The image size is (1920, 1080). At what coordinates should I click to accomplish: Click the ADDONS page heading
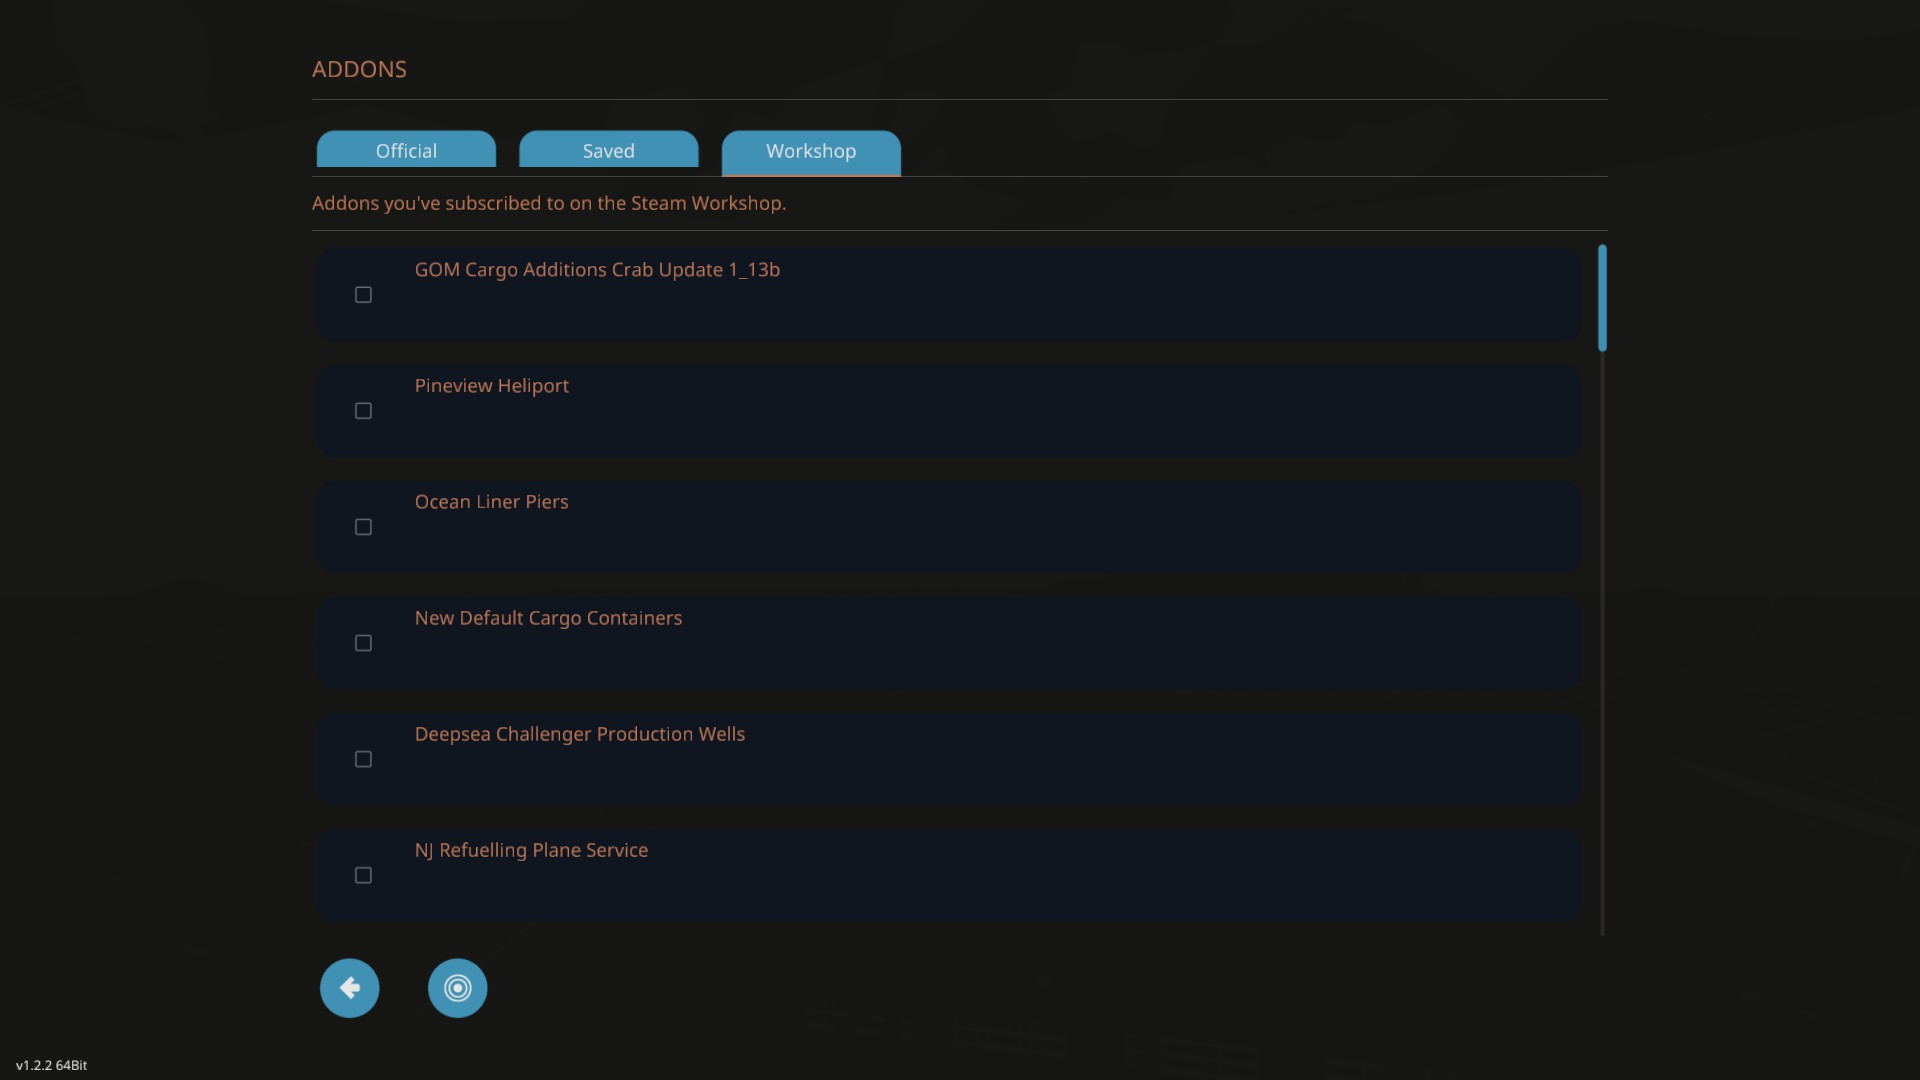[x=359, y=69]
